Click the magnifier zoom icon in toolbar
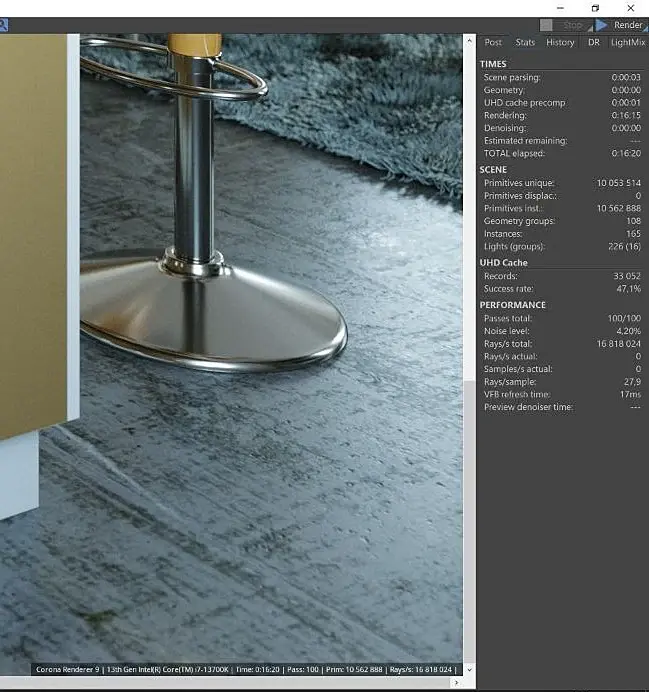Screen dimensions: 649x692 click(x=4, y=25)
